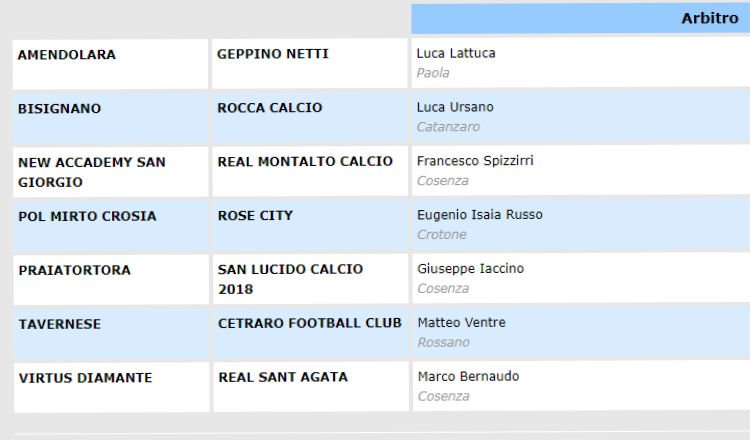Select REAL MONTALTO CALCIO team
This screenshot has height=440, width=750.
click(305, 162)
